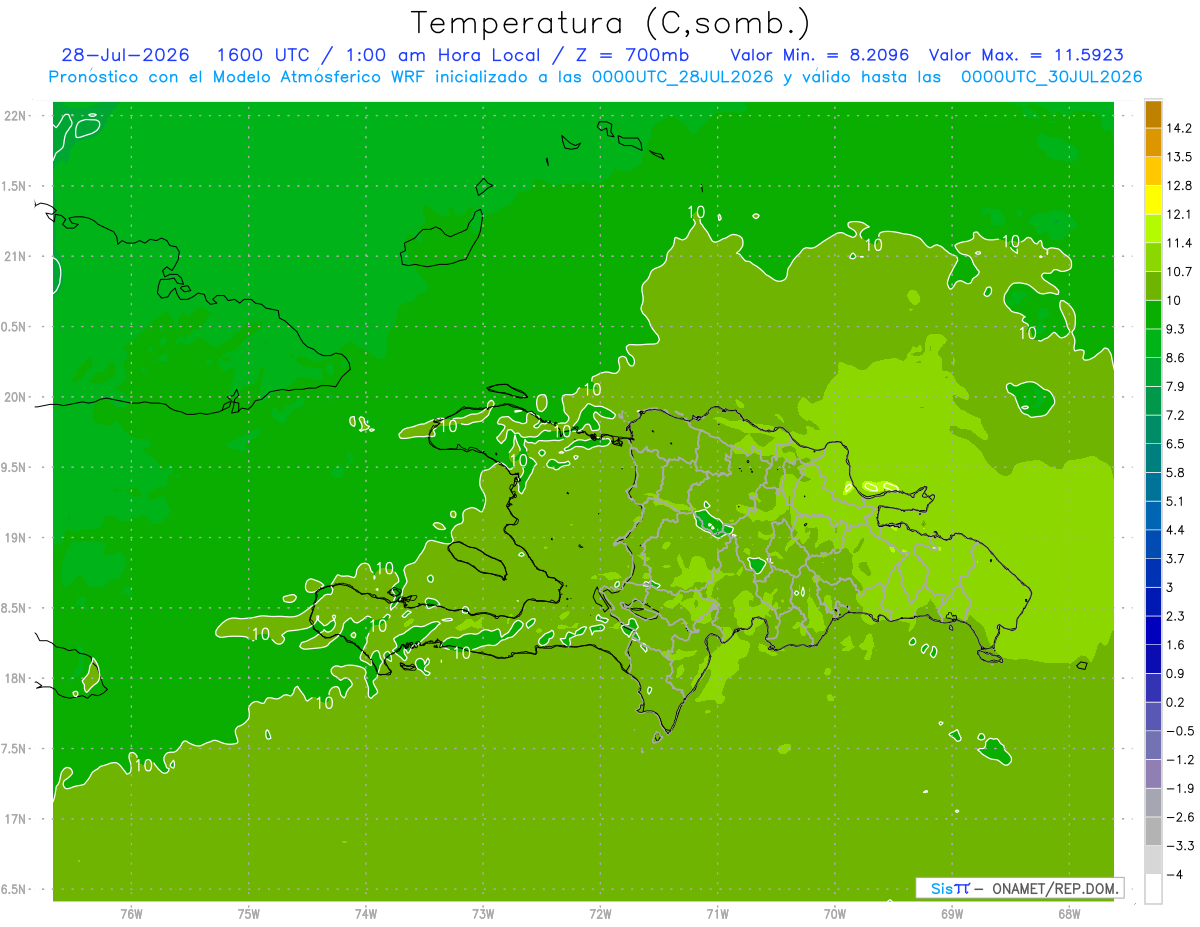The image size is (1200, 927).
Task: Click the '-0.5' colorbar value
Action: pos(1178,731)
